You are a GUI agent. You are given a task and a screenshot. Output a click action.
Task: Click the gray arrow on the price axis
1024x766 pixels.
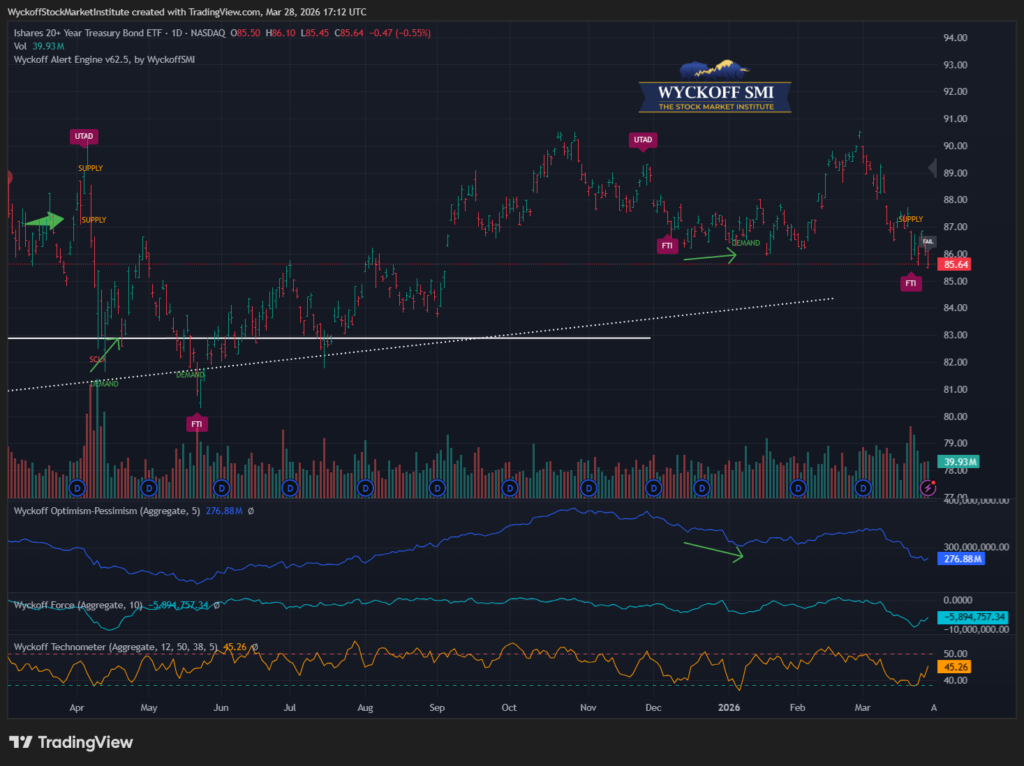click(x=935, y=169)
